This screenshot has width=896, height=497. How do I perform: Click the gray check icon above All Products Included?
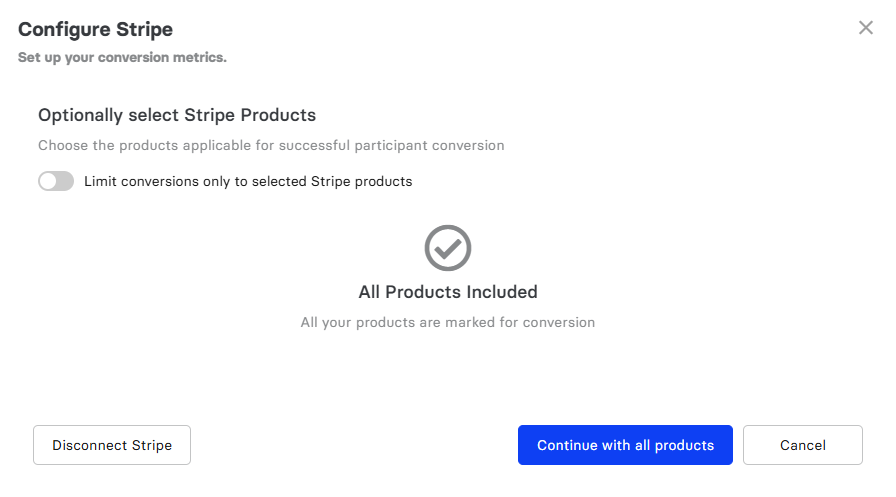tap(448, 248)
